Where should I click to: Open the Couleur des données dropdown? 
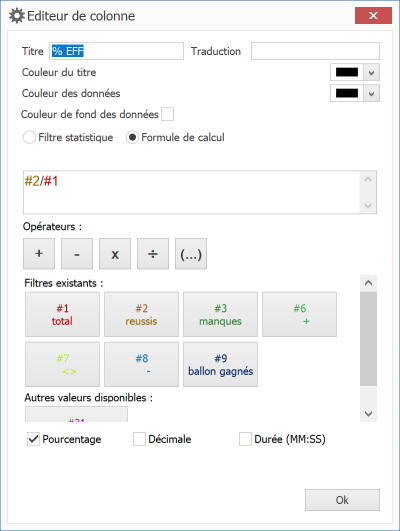[371, 93]
